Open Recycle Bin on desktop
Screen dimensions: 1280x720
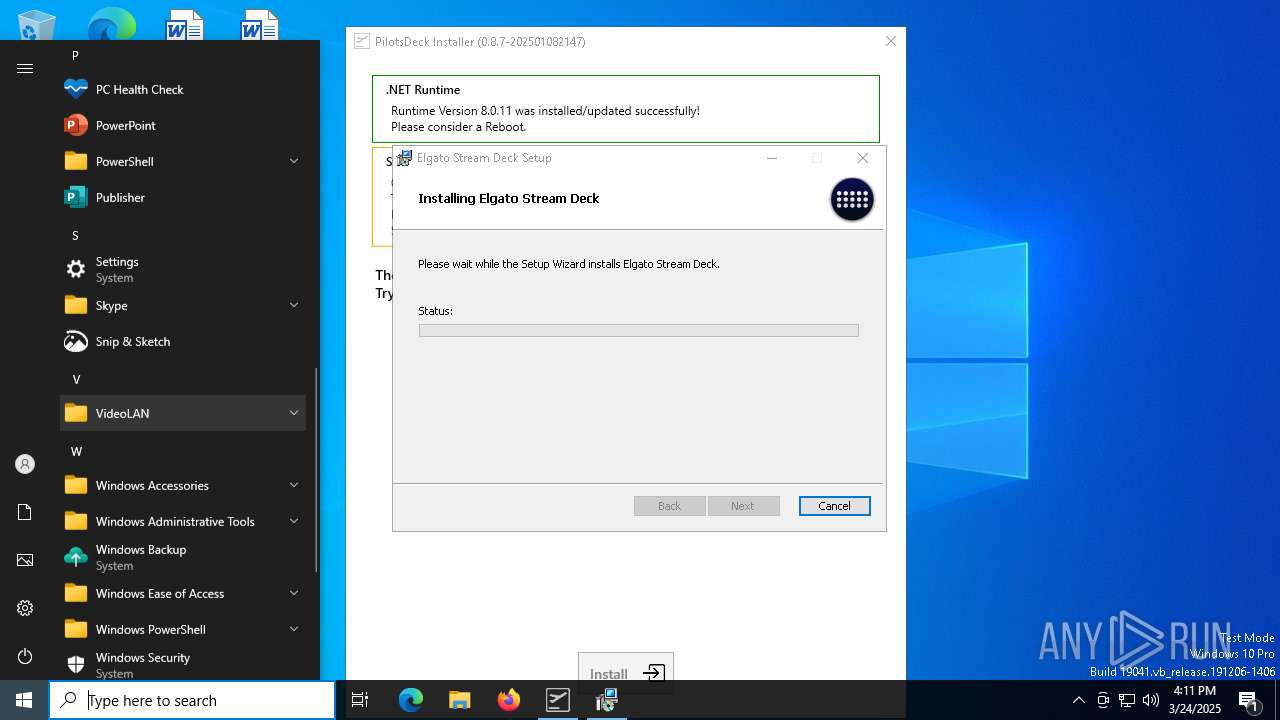(36, 24)
